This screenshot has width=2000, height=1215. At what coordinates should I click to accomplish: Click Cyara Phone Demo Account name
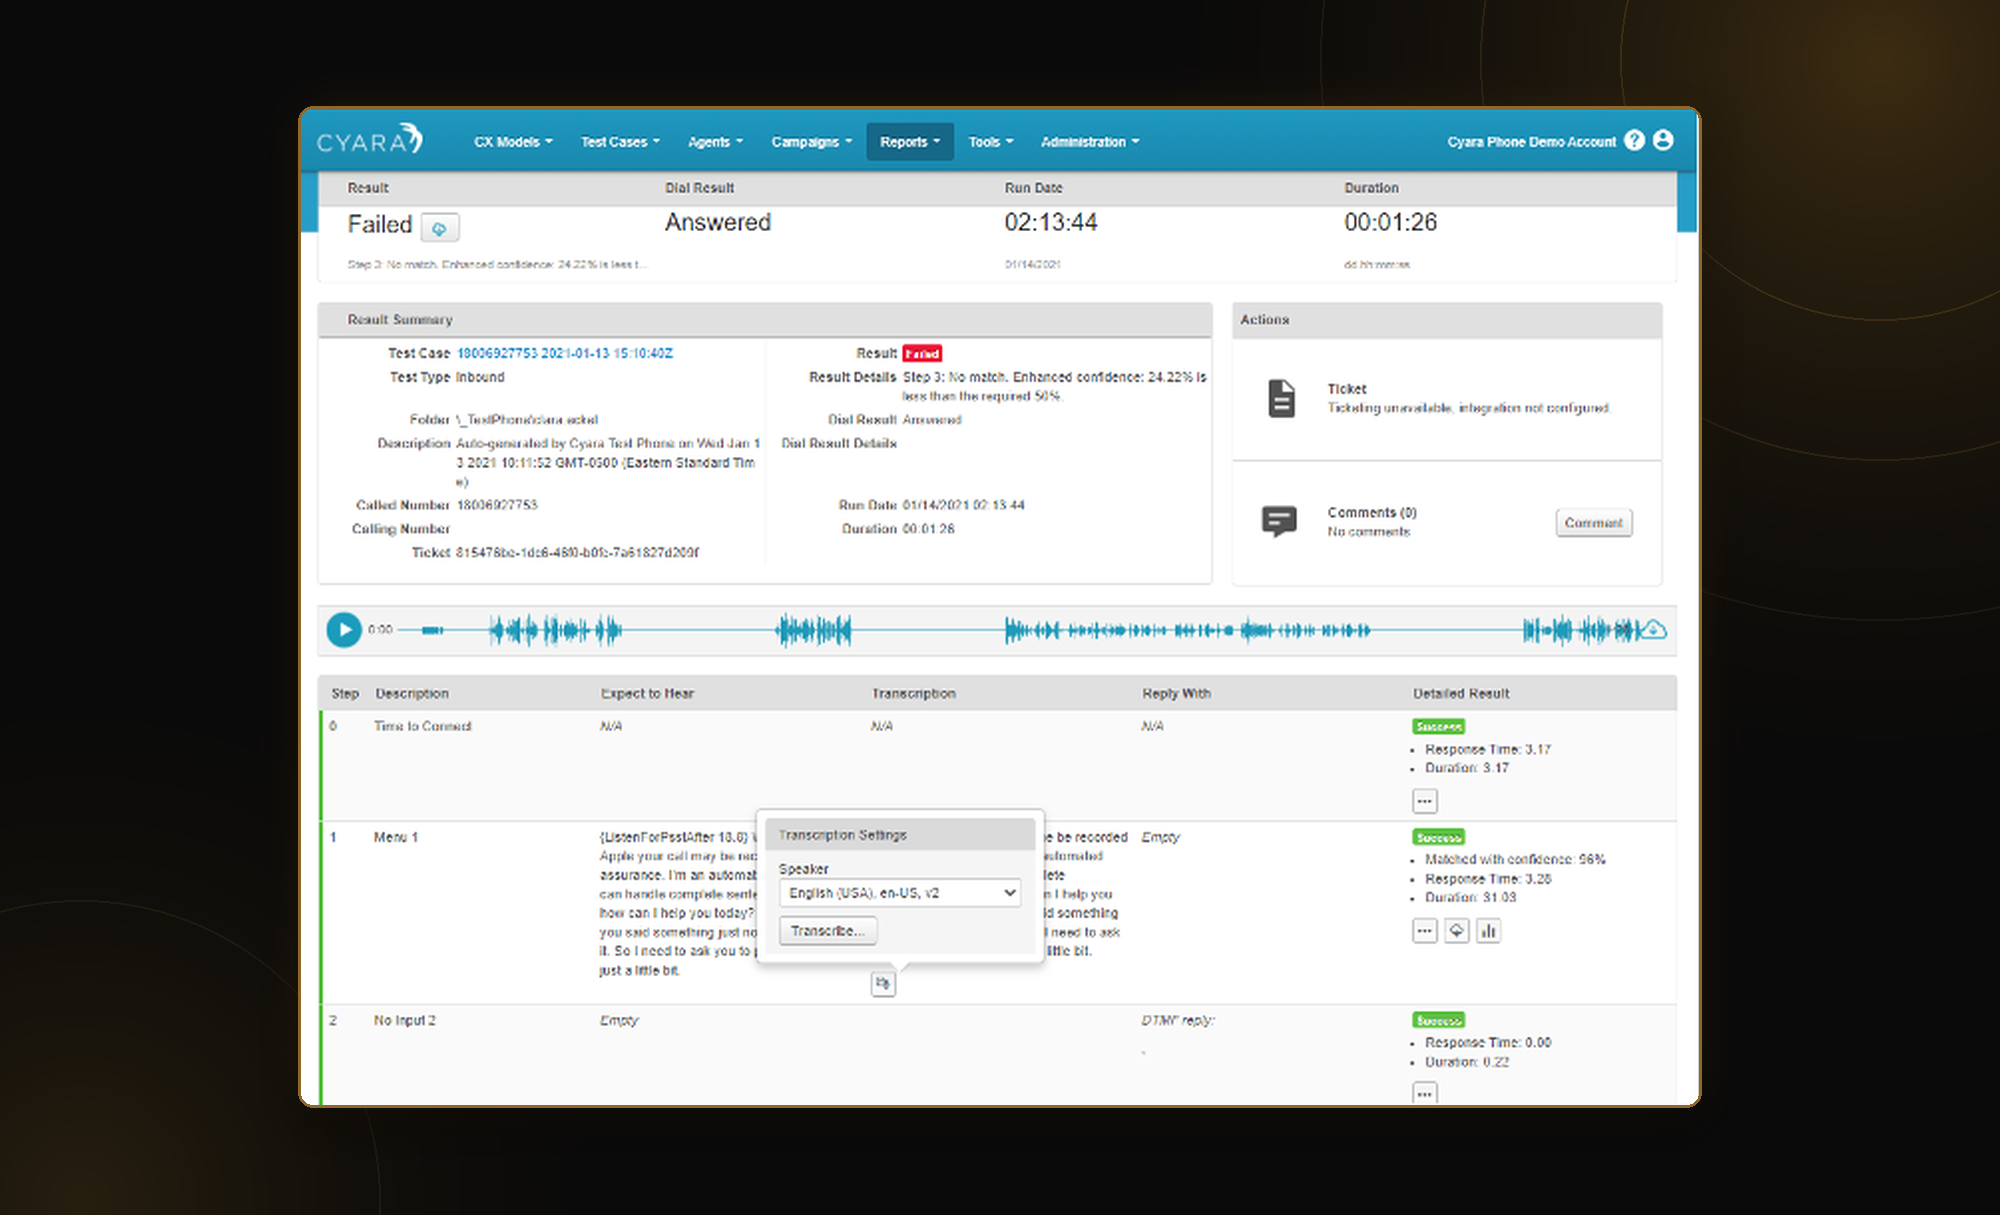1531,142
